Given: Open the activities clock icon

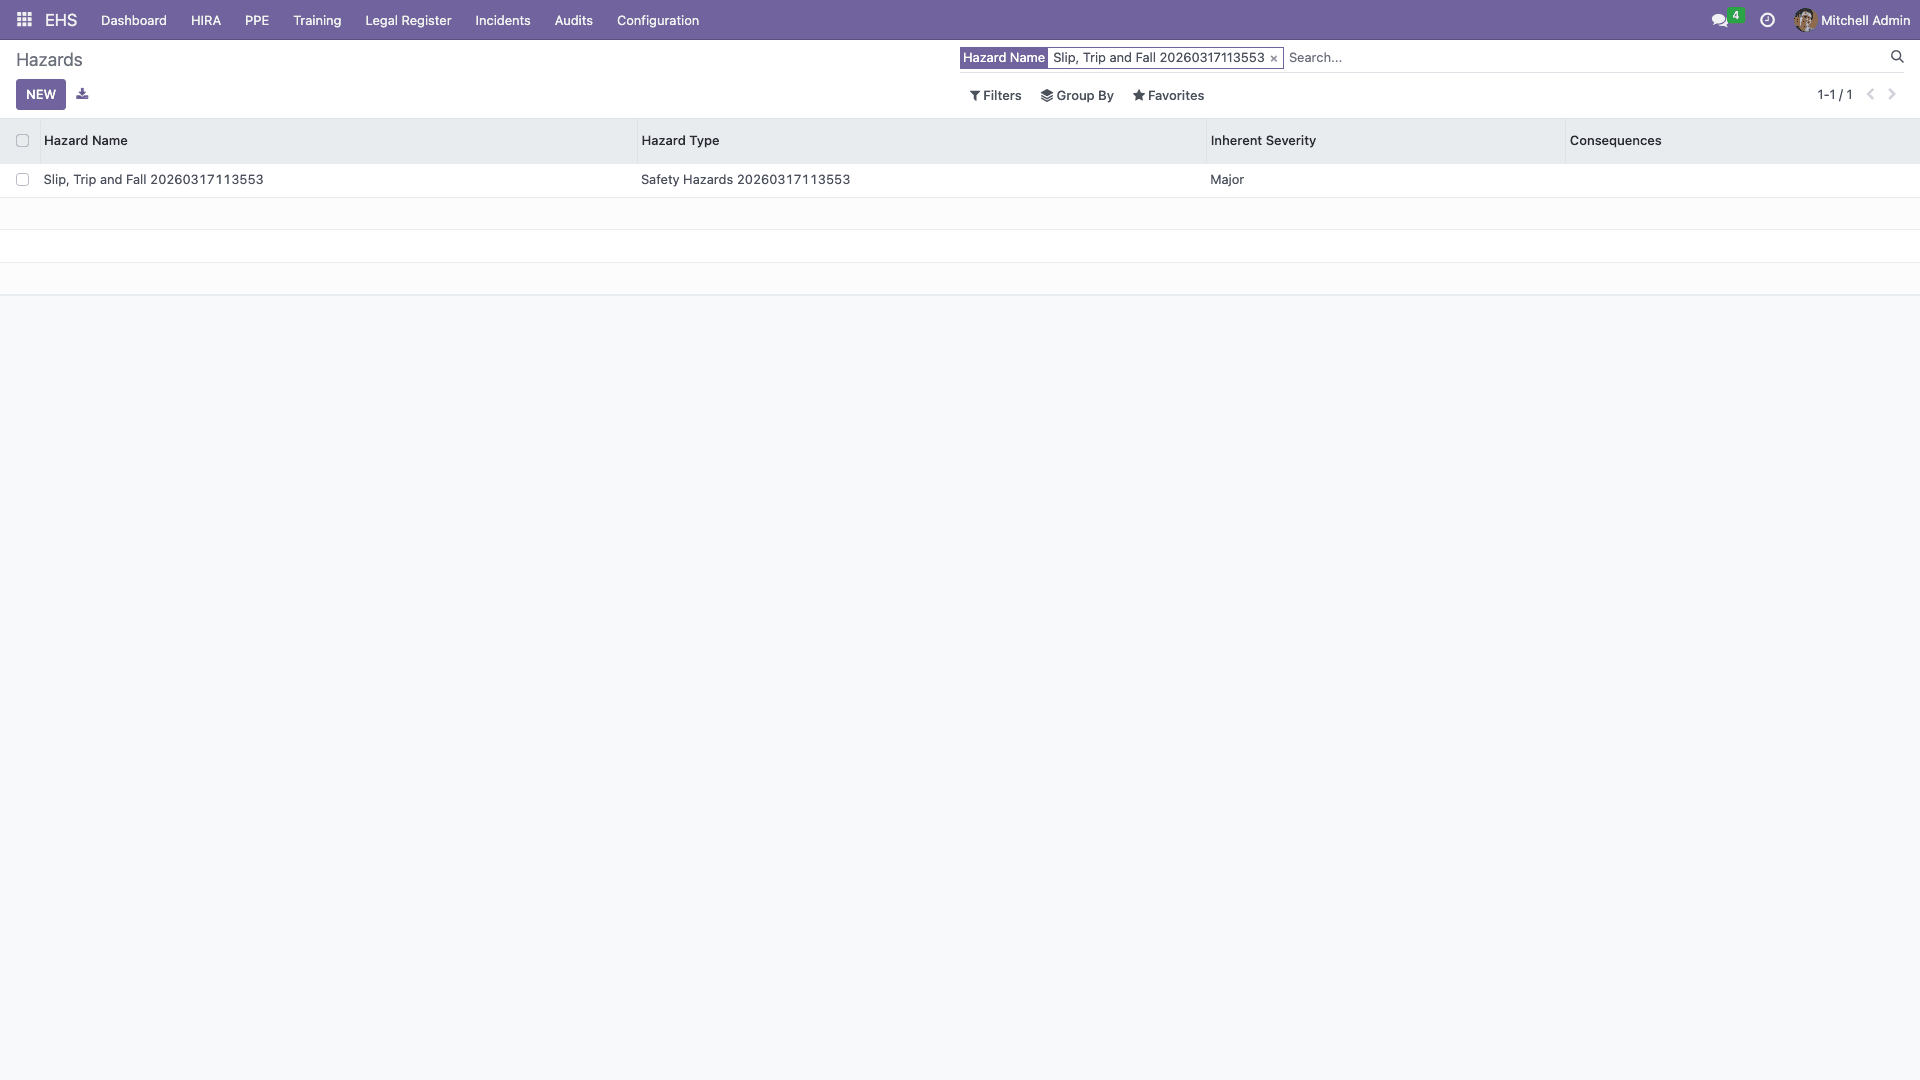Looking at the screenshot, I should 1767,20.
